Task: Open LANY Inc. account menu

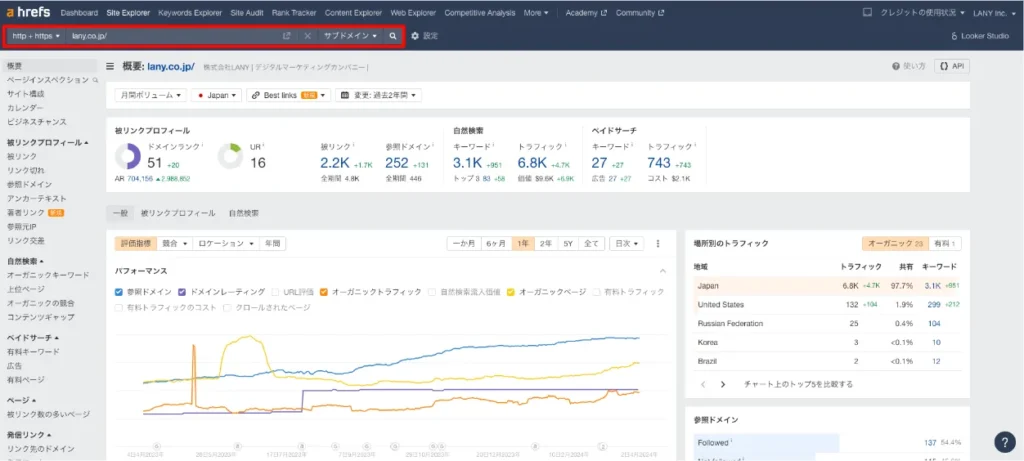Action: [x=995, y=12]
